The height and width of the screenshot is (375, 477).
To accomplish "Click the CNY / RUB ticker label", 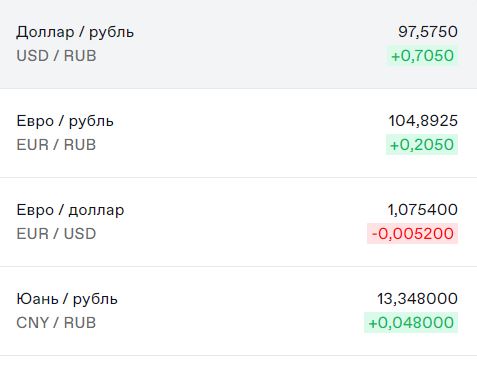I will pos(56,323).
